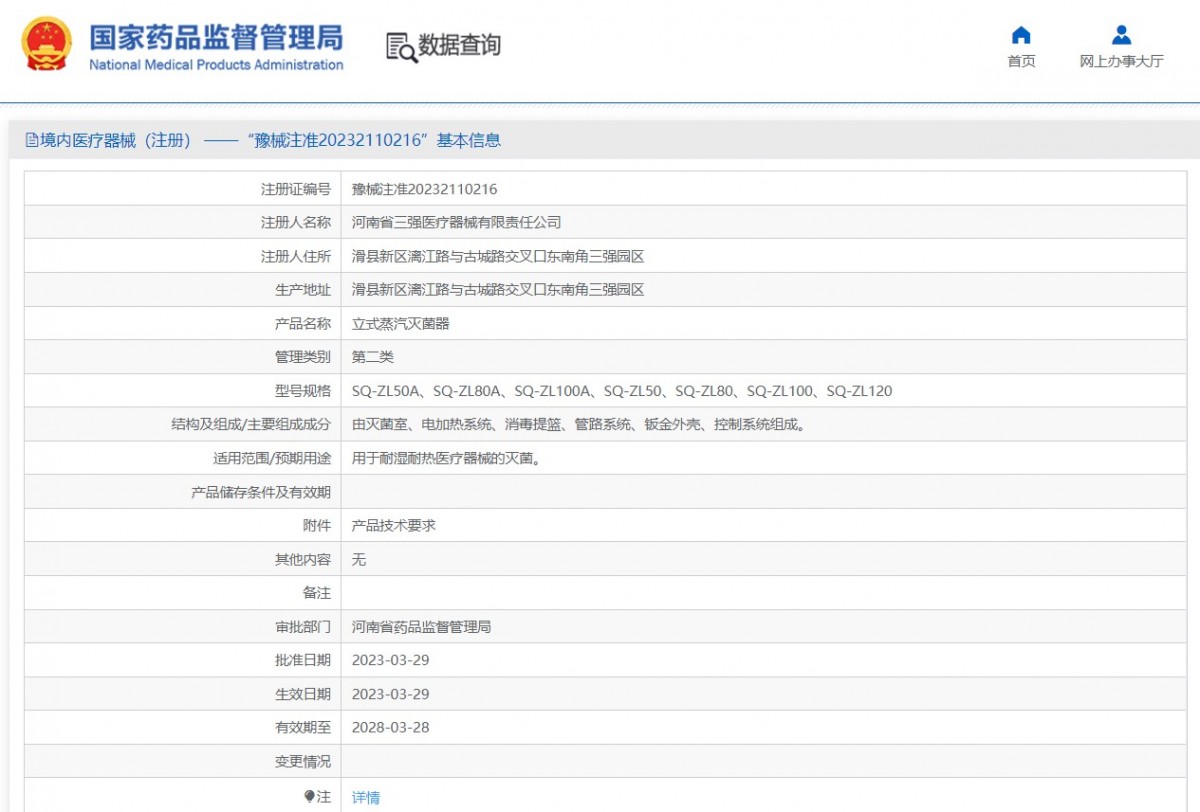1200x812 pixels.
Task: Click structure composition text 由灭菌室
Action: pyautogui.click(x=579, y=425)
